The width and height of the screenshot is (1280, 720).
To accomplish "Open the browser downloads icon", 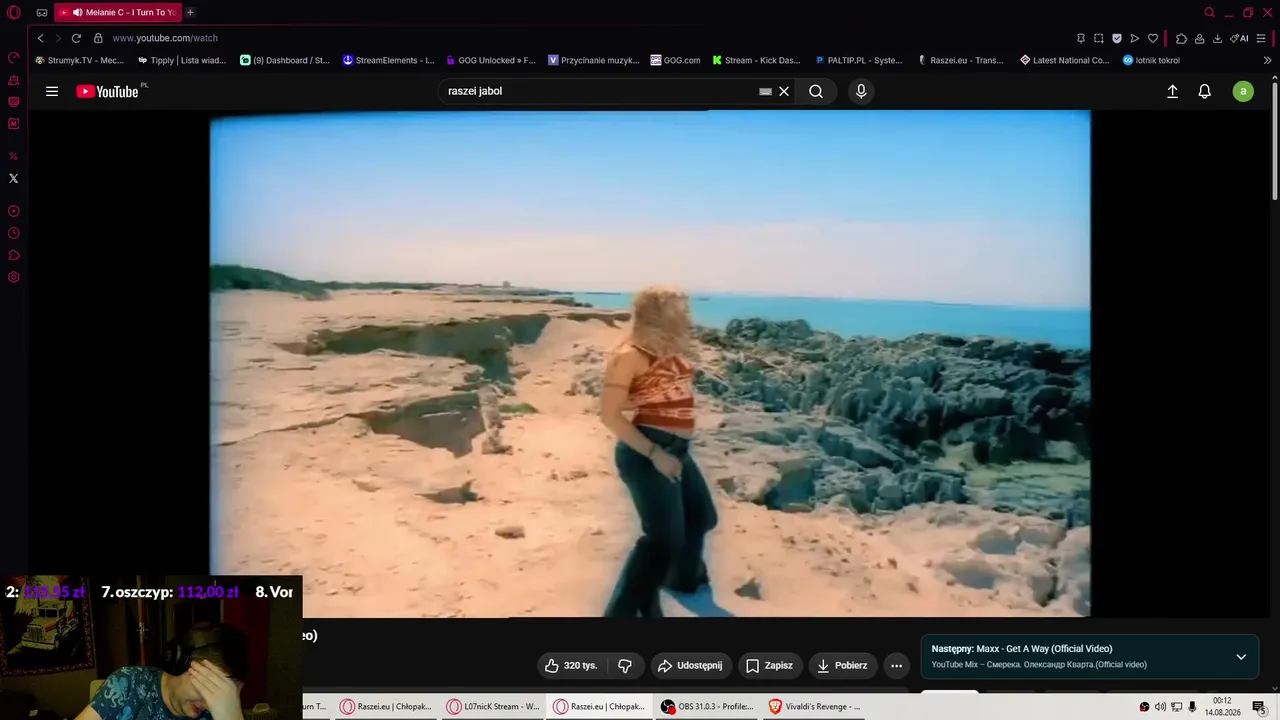I will pos(1217,38).
